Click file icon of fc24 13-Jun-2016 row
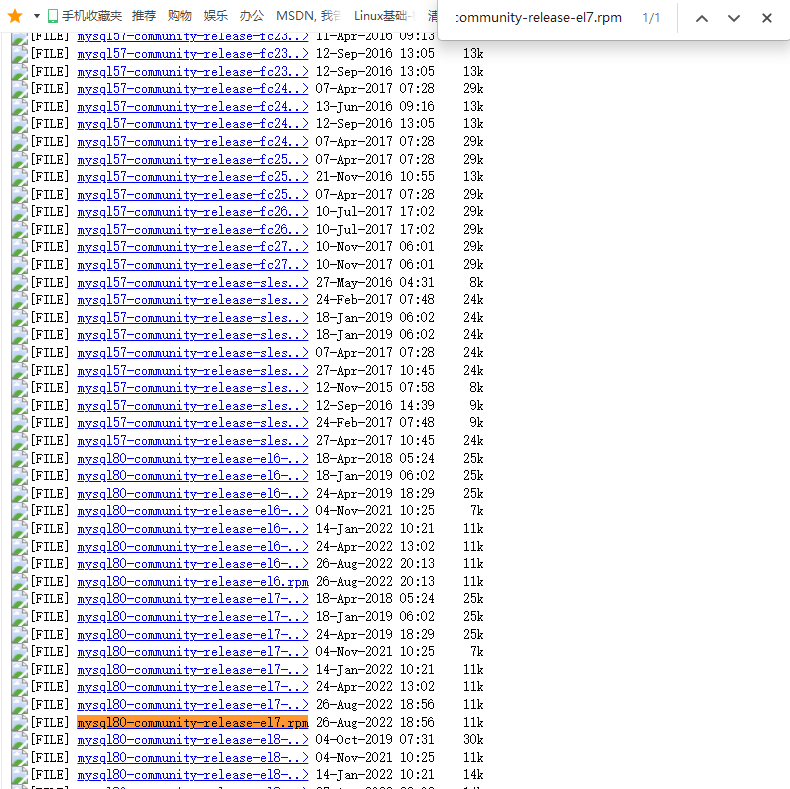 pos(19,107)
